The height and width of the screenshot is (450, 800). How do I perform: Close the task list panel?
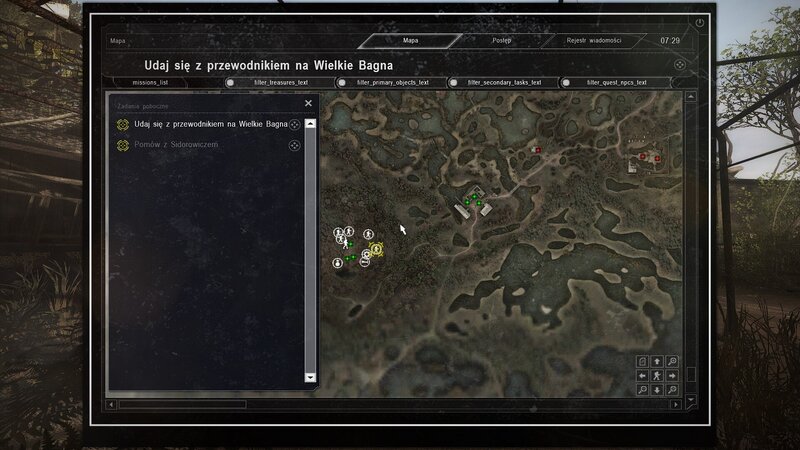coord(308,103)
